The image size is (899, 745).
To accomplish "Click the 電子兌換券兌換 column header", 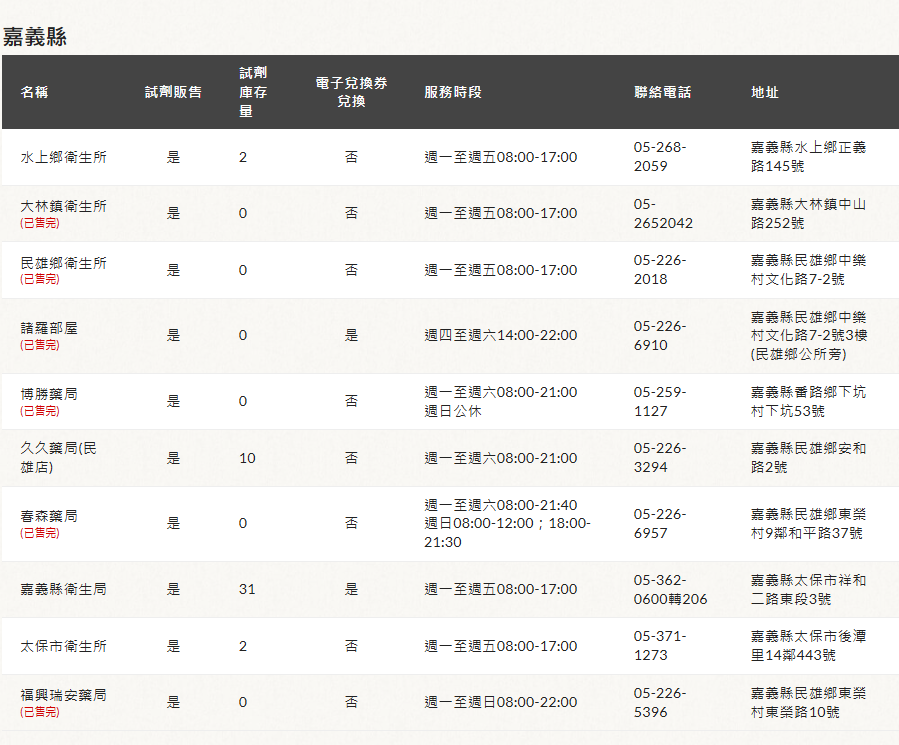I will 351,92.
